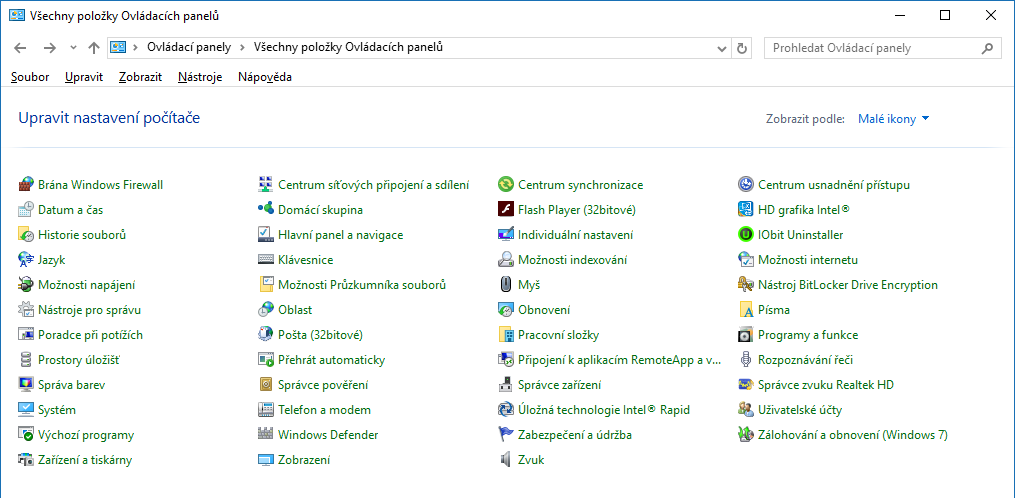Open the Nástroje menu
The width and height of the screenshot is (1015, 498).
(x=200, y=77)
